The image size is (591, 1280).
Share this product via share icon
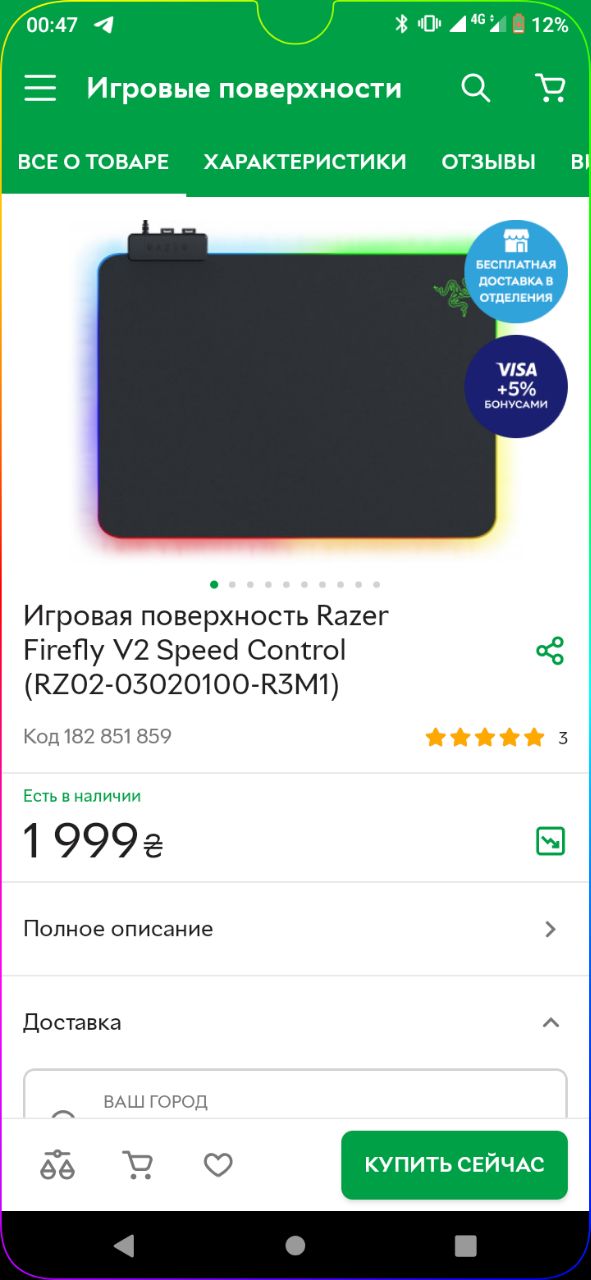click(x=550, y=651)
